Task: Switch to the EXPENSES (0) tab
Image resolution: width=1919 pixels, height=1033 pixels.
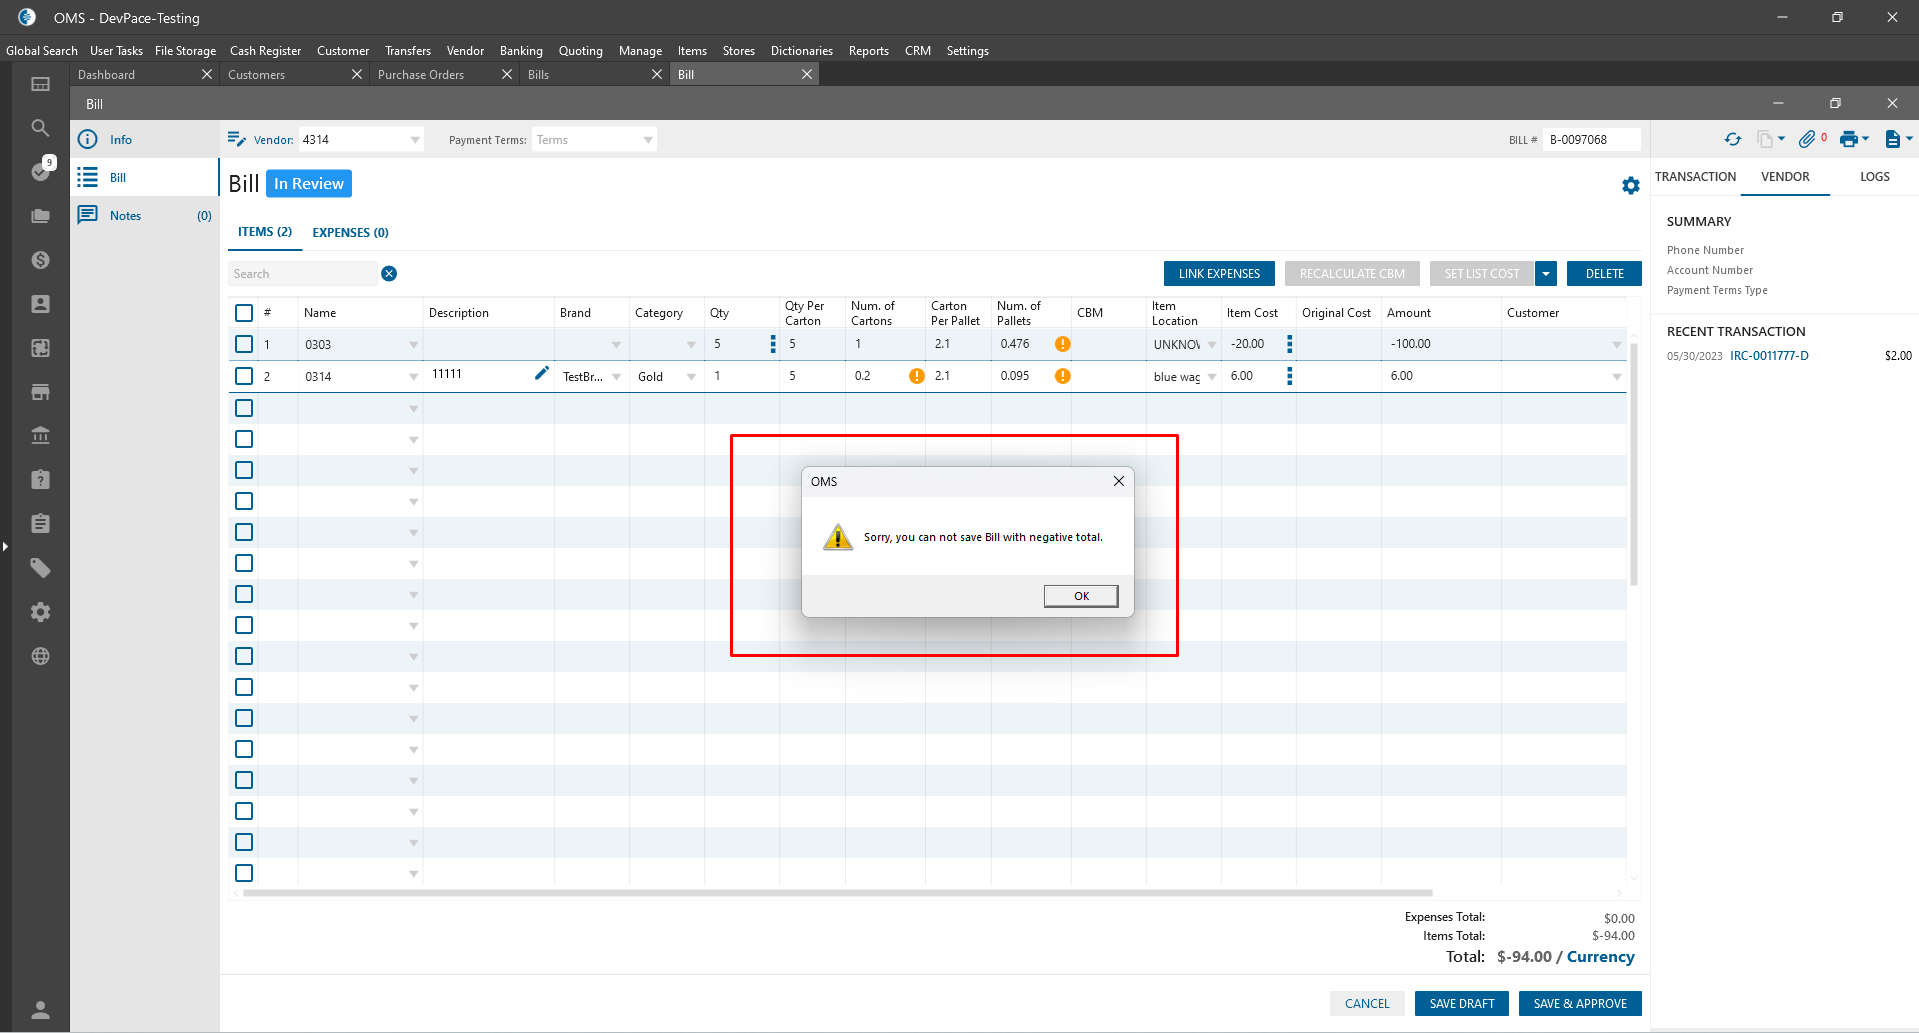Action: coord(350,232)
